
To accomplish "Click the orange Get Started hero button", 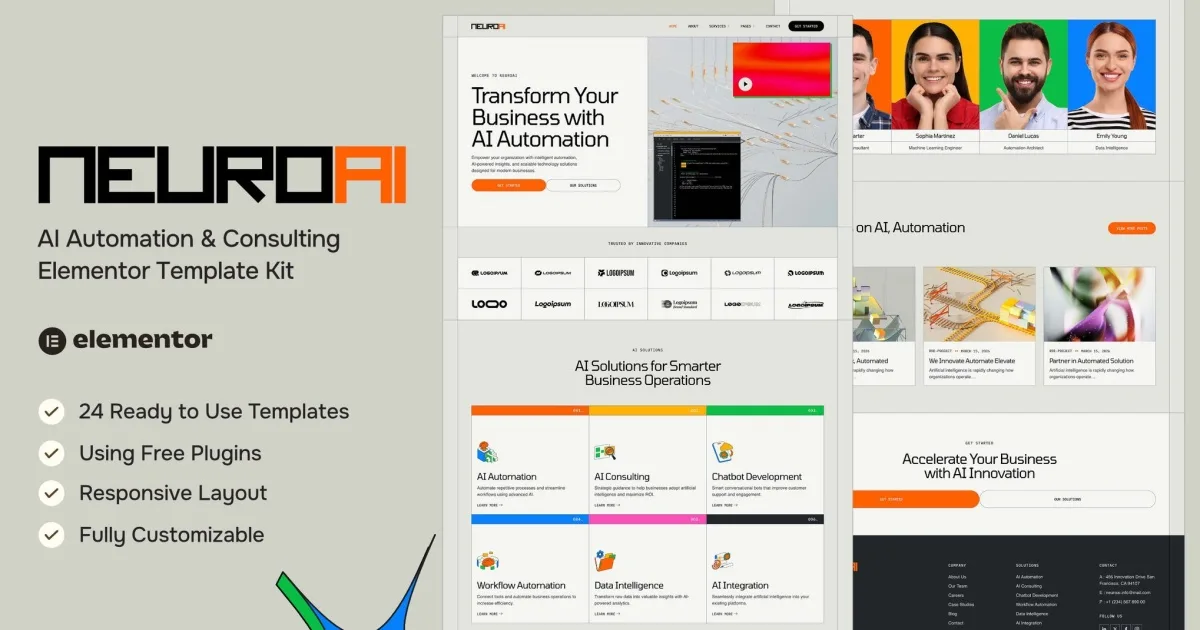I will 509,185.
